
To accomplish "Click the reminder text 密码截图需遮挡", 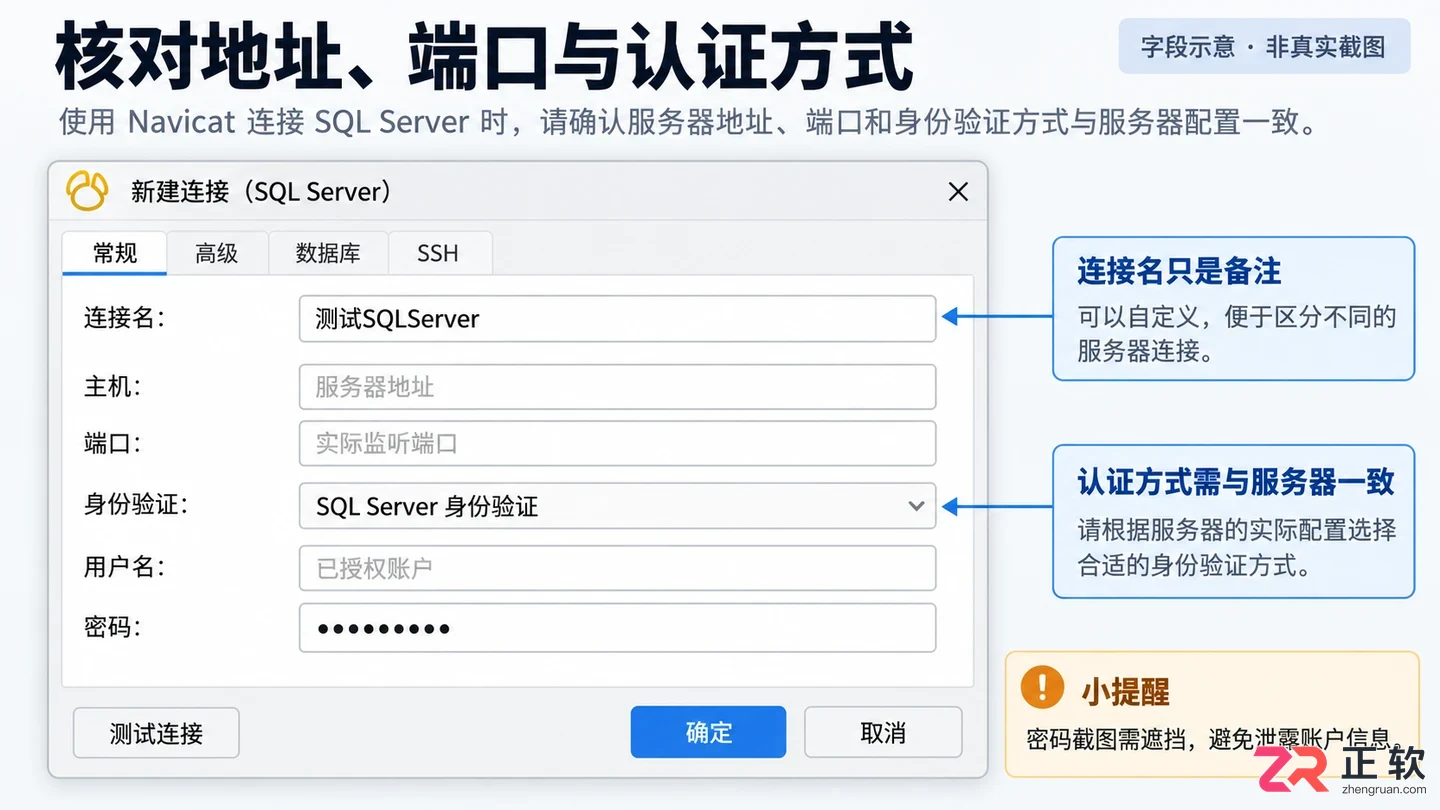I will coord(1109,739).
